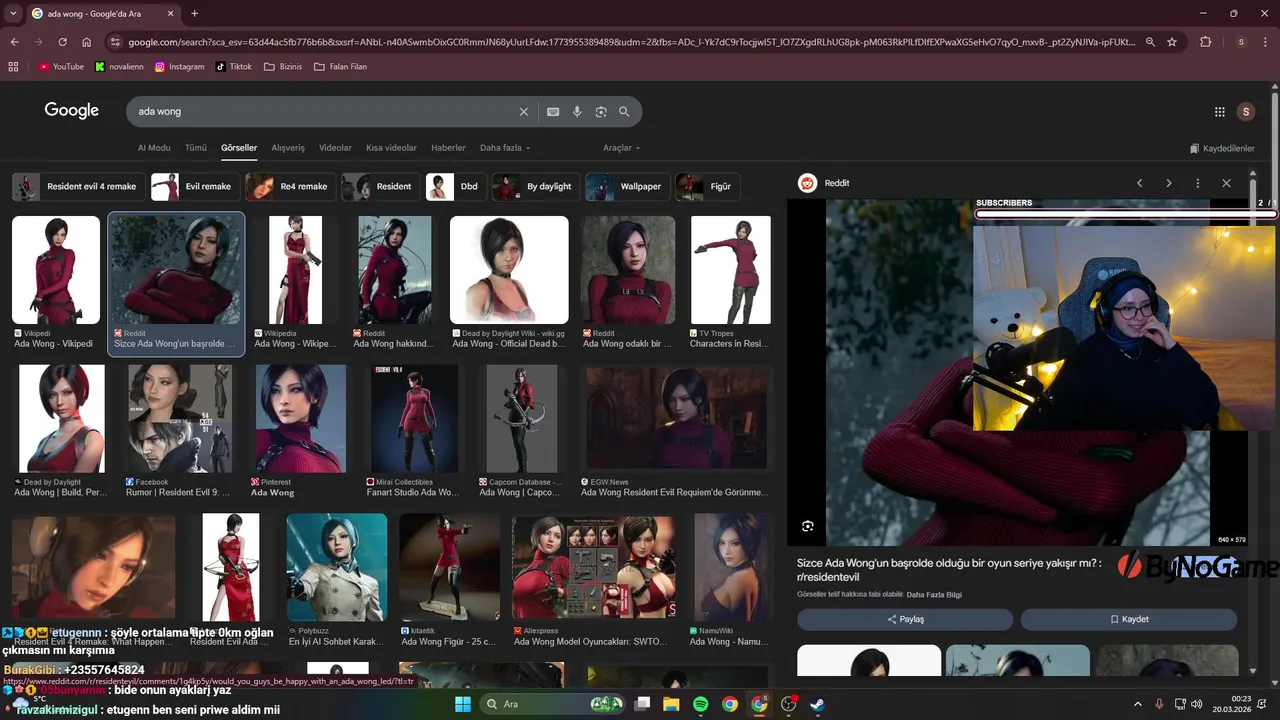This screenshot has height=720, width=1280.
Task: Filter by By daylight chip
Action: tap(535, 187)
